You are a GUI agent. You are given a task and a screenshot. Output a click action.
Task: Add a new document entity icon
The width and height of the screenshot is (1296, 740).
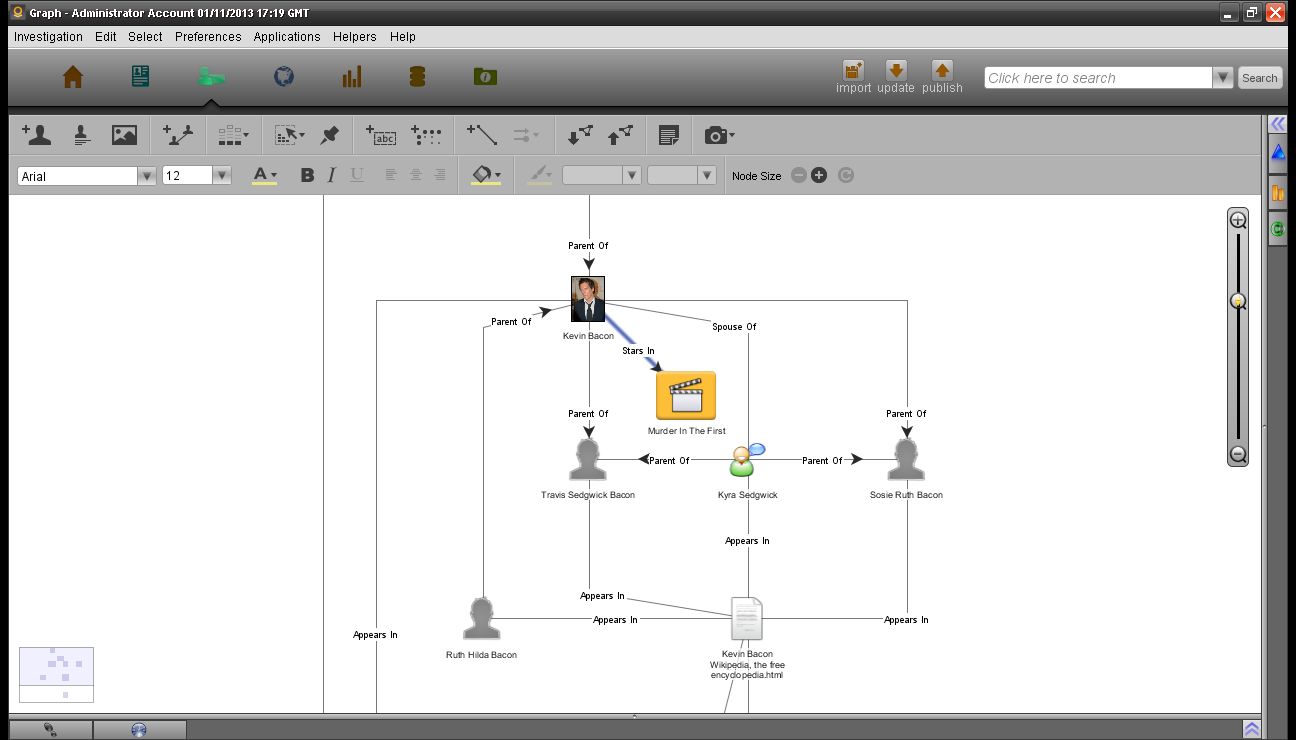pos(81,134)
